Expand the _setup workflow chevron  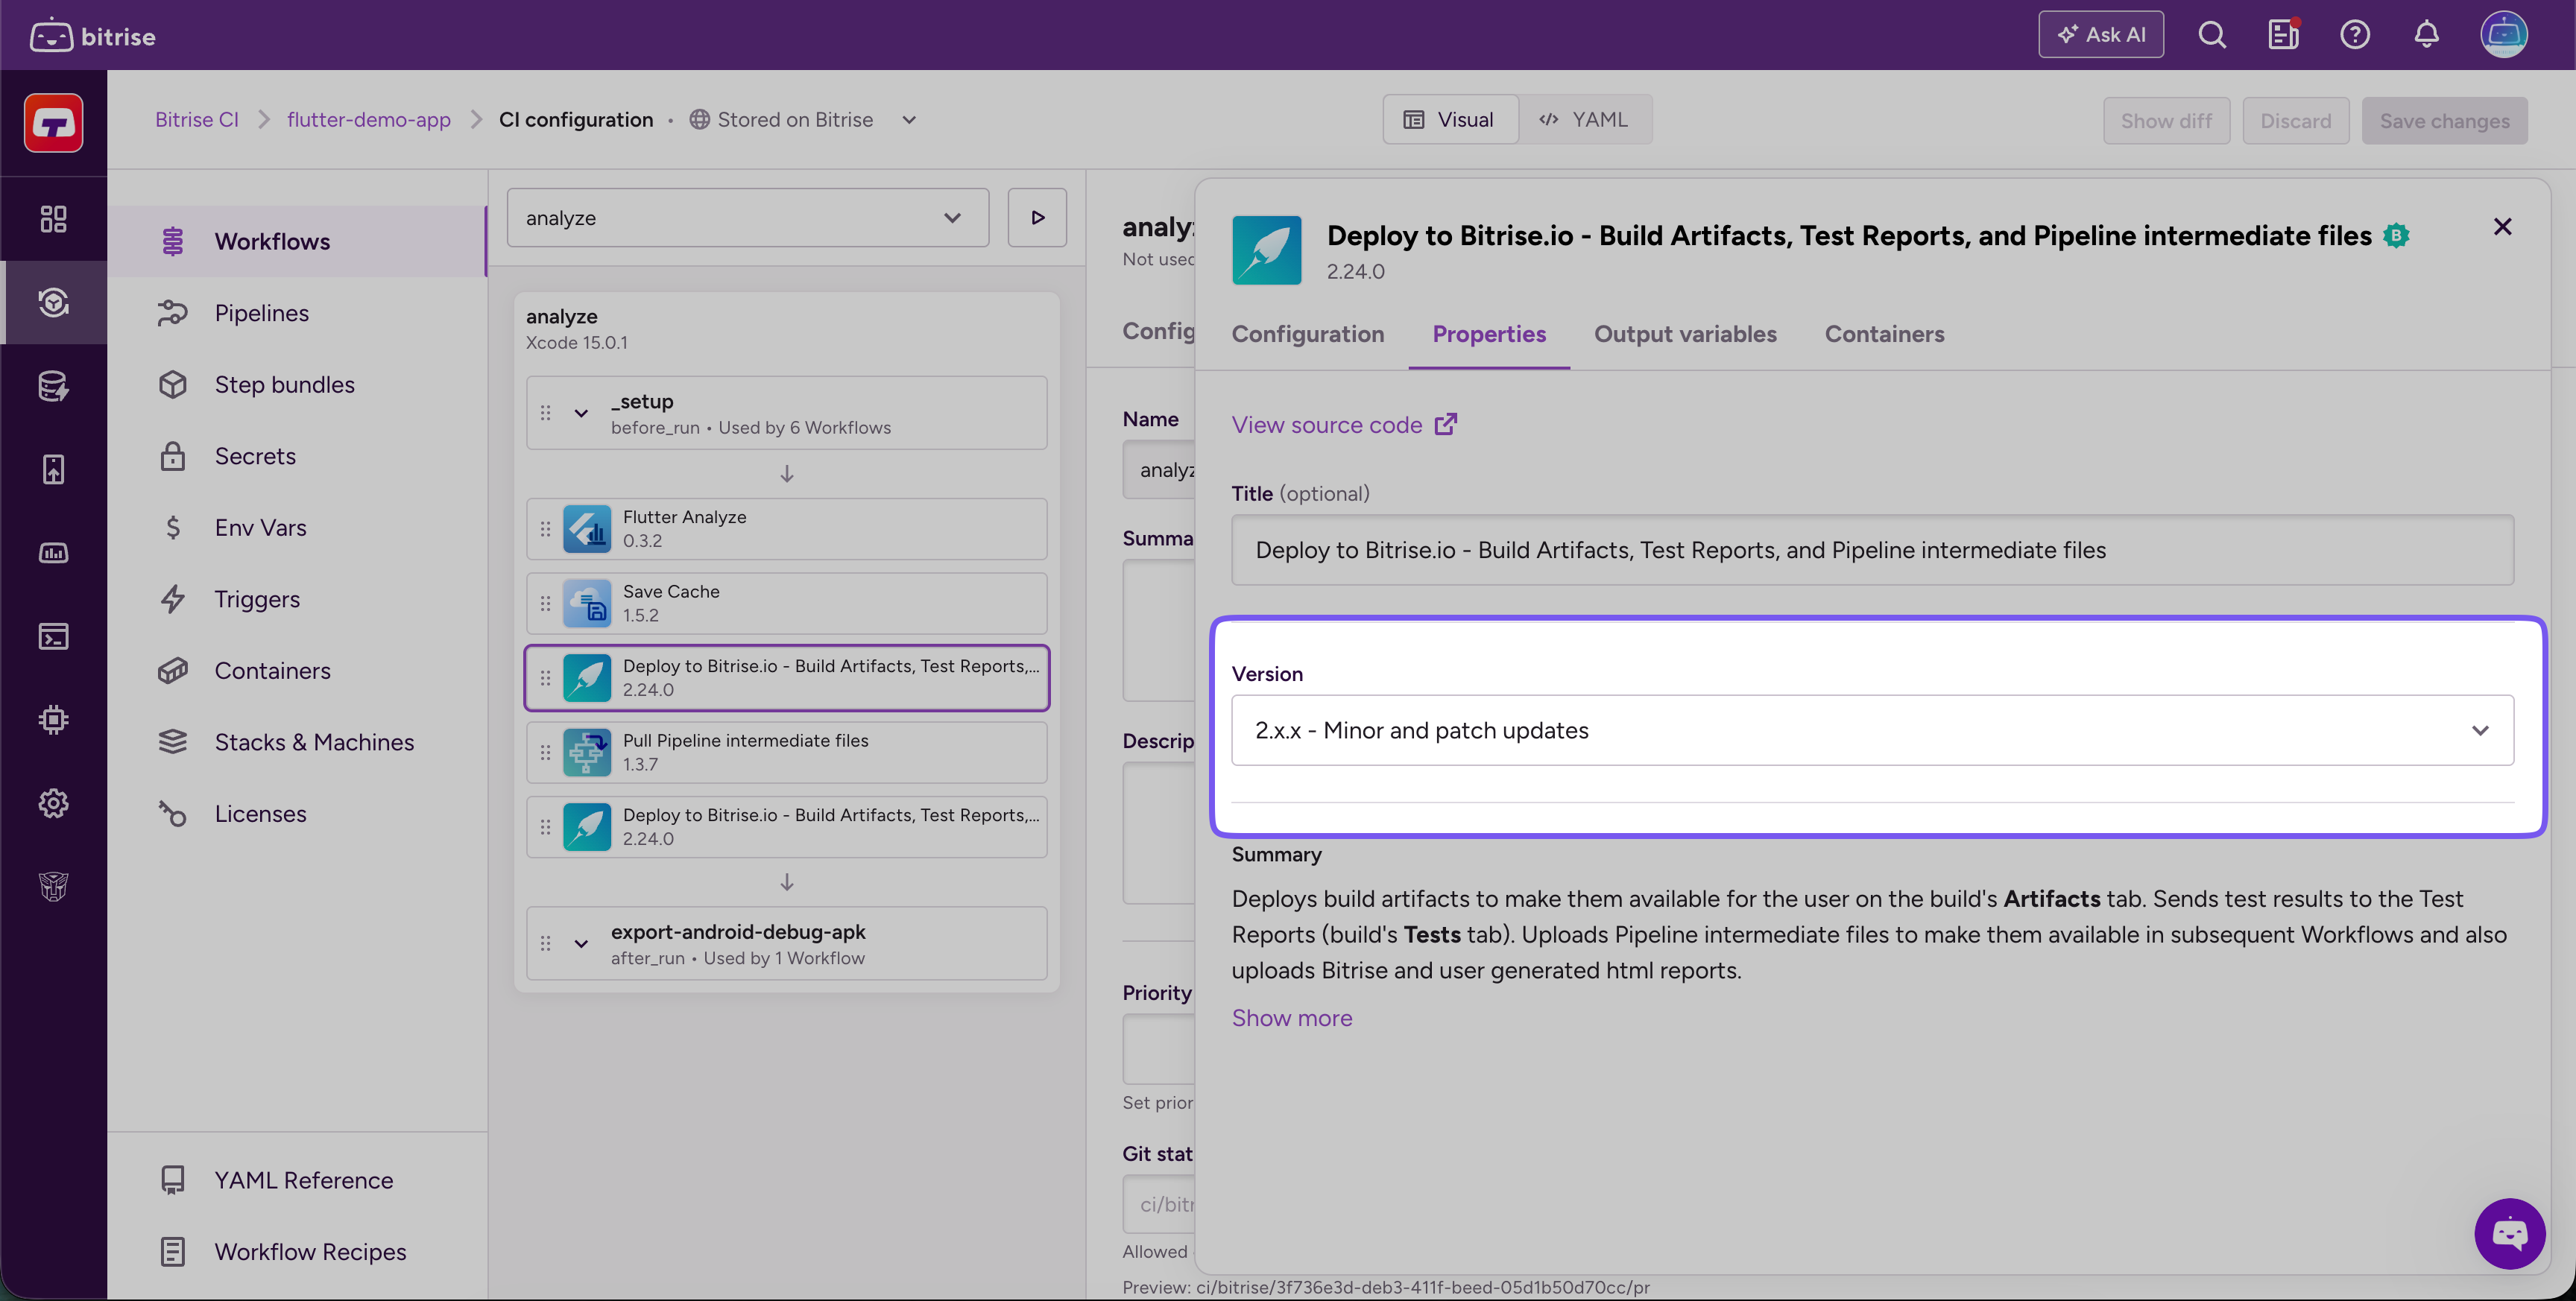pos(580,413)
